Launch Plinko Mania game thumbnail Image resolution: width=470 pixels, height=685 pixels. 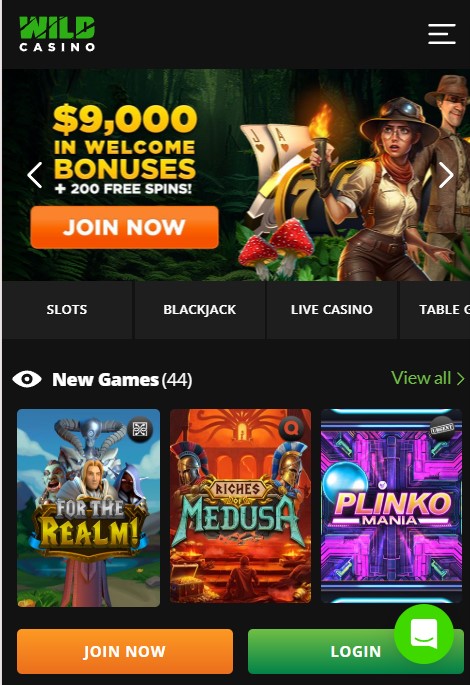coord(391,506)
